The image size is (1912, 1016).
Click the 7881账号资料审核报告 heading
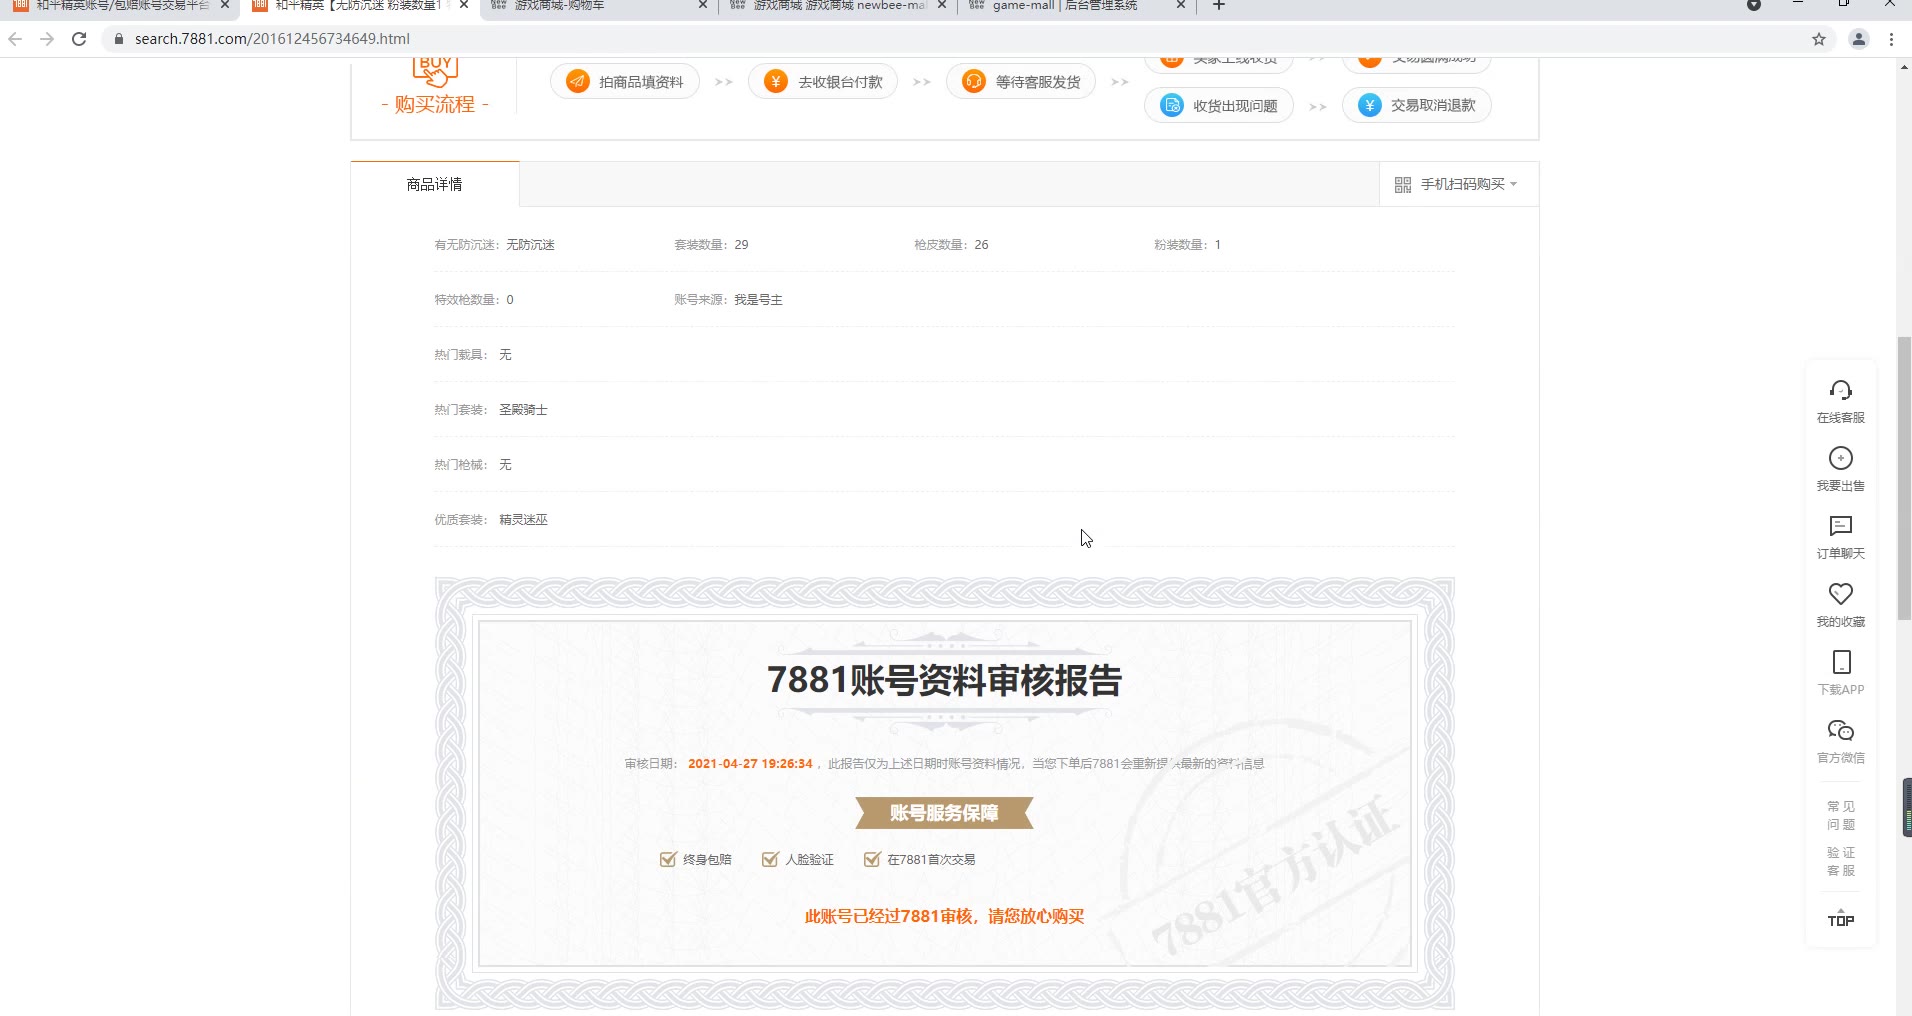point(944,681)
